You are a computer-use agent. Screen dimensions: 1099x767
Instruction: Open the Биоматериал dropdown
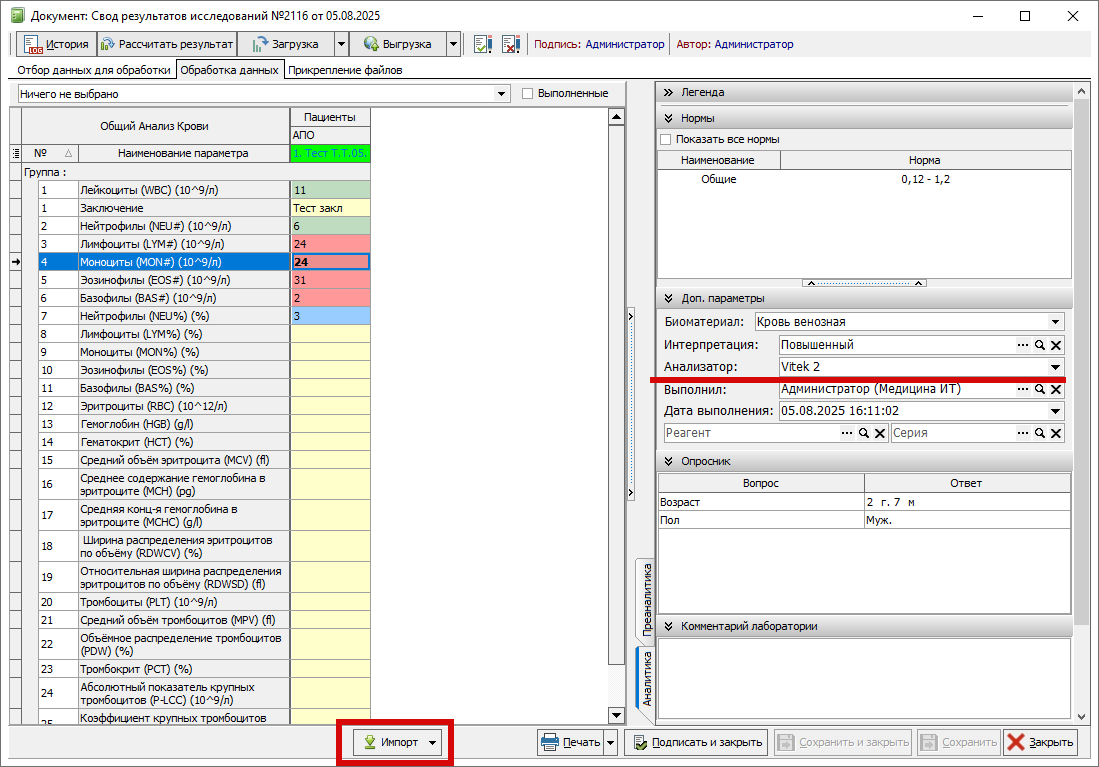(x=1055, y=322)
